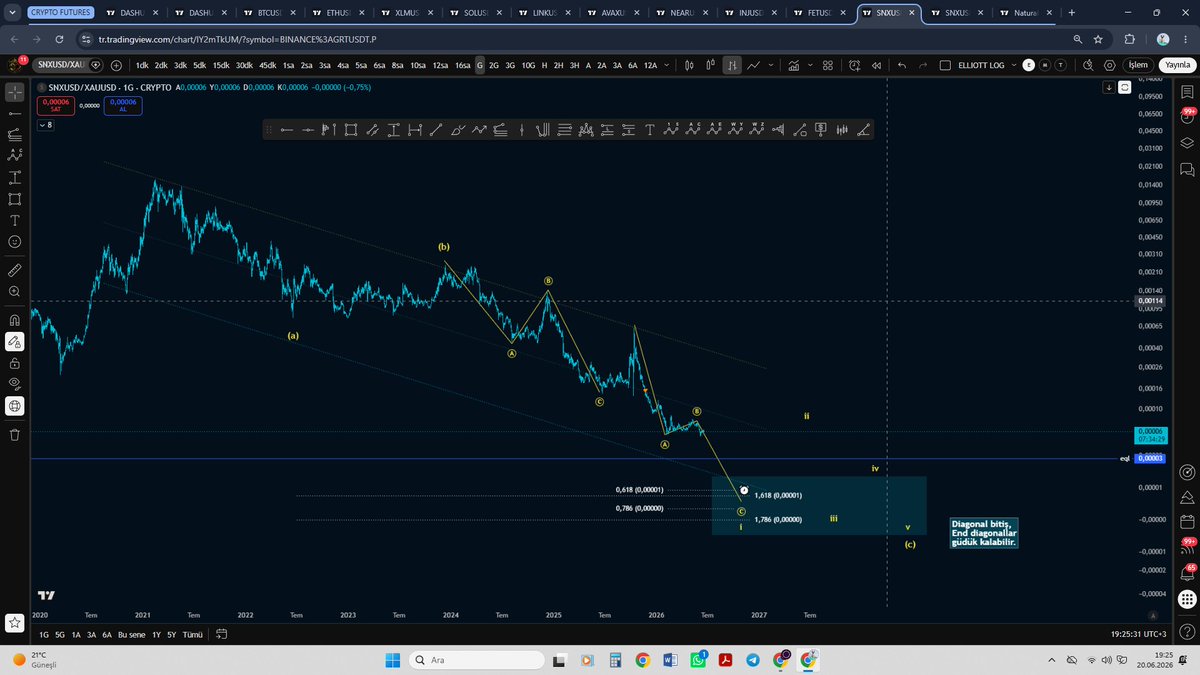Viewport: 1200px width, 675px height.
Task: Select the line chart style icon
Action: tap(753, 65)
